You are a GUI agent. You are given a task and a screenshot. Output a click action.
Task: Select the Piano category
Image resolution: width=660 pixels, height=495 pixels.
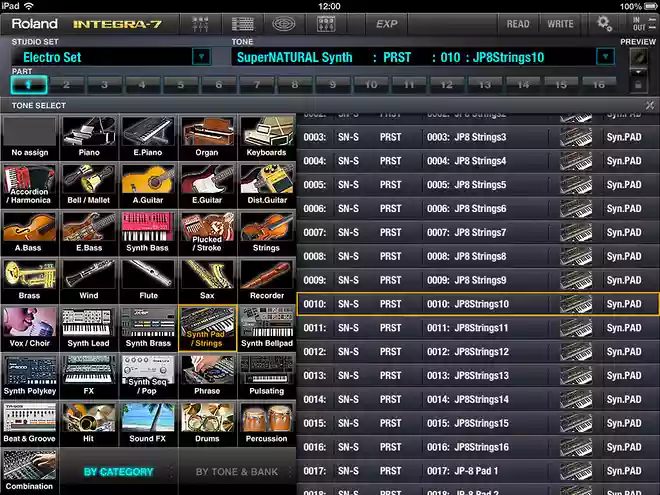[x=89, y=137]
